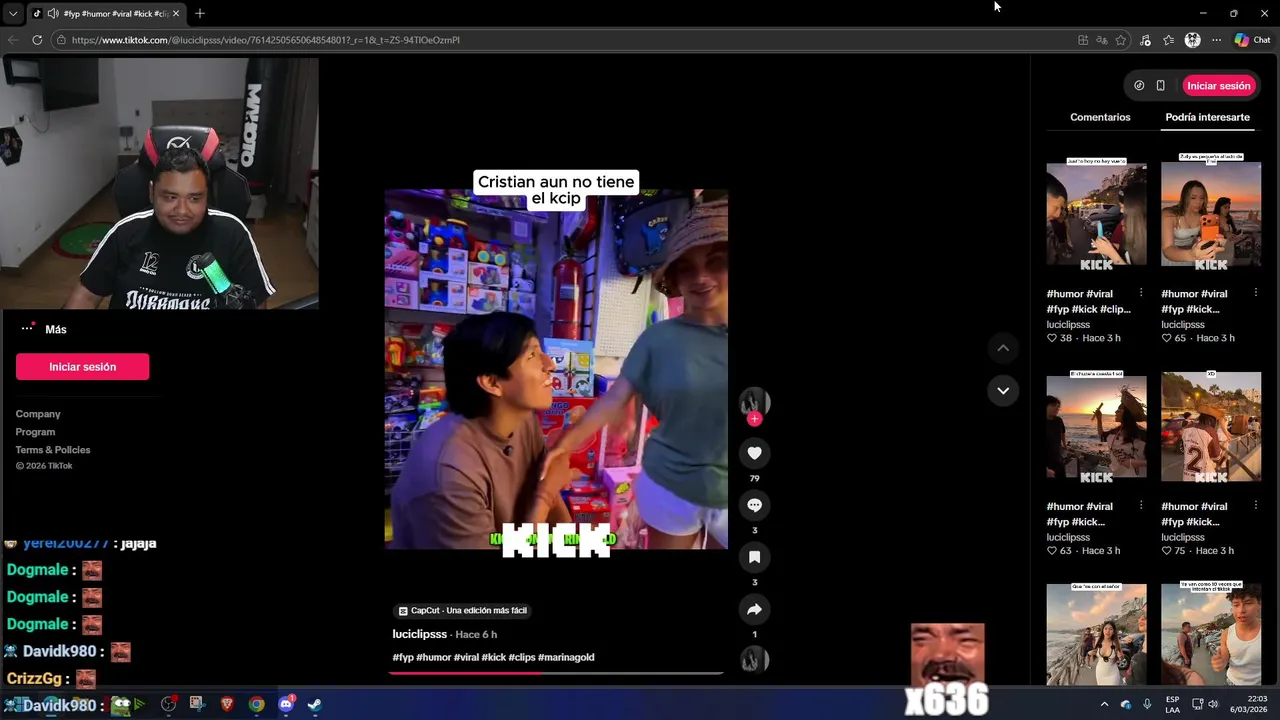Click the #kick hashtag in caption

(x=494, y=657)
